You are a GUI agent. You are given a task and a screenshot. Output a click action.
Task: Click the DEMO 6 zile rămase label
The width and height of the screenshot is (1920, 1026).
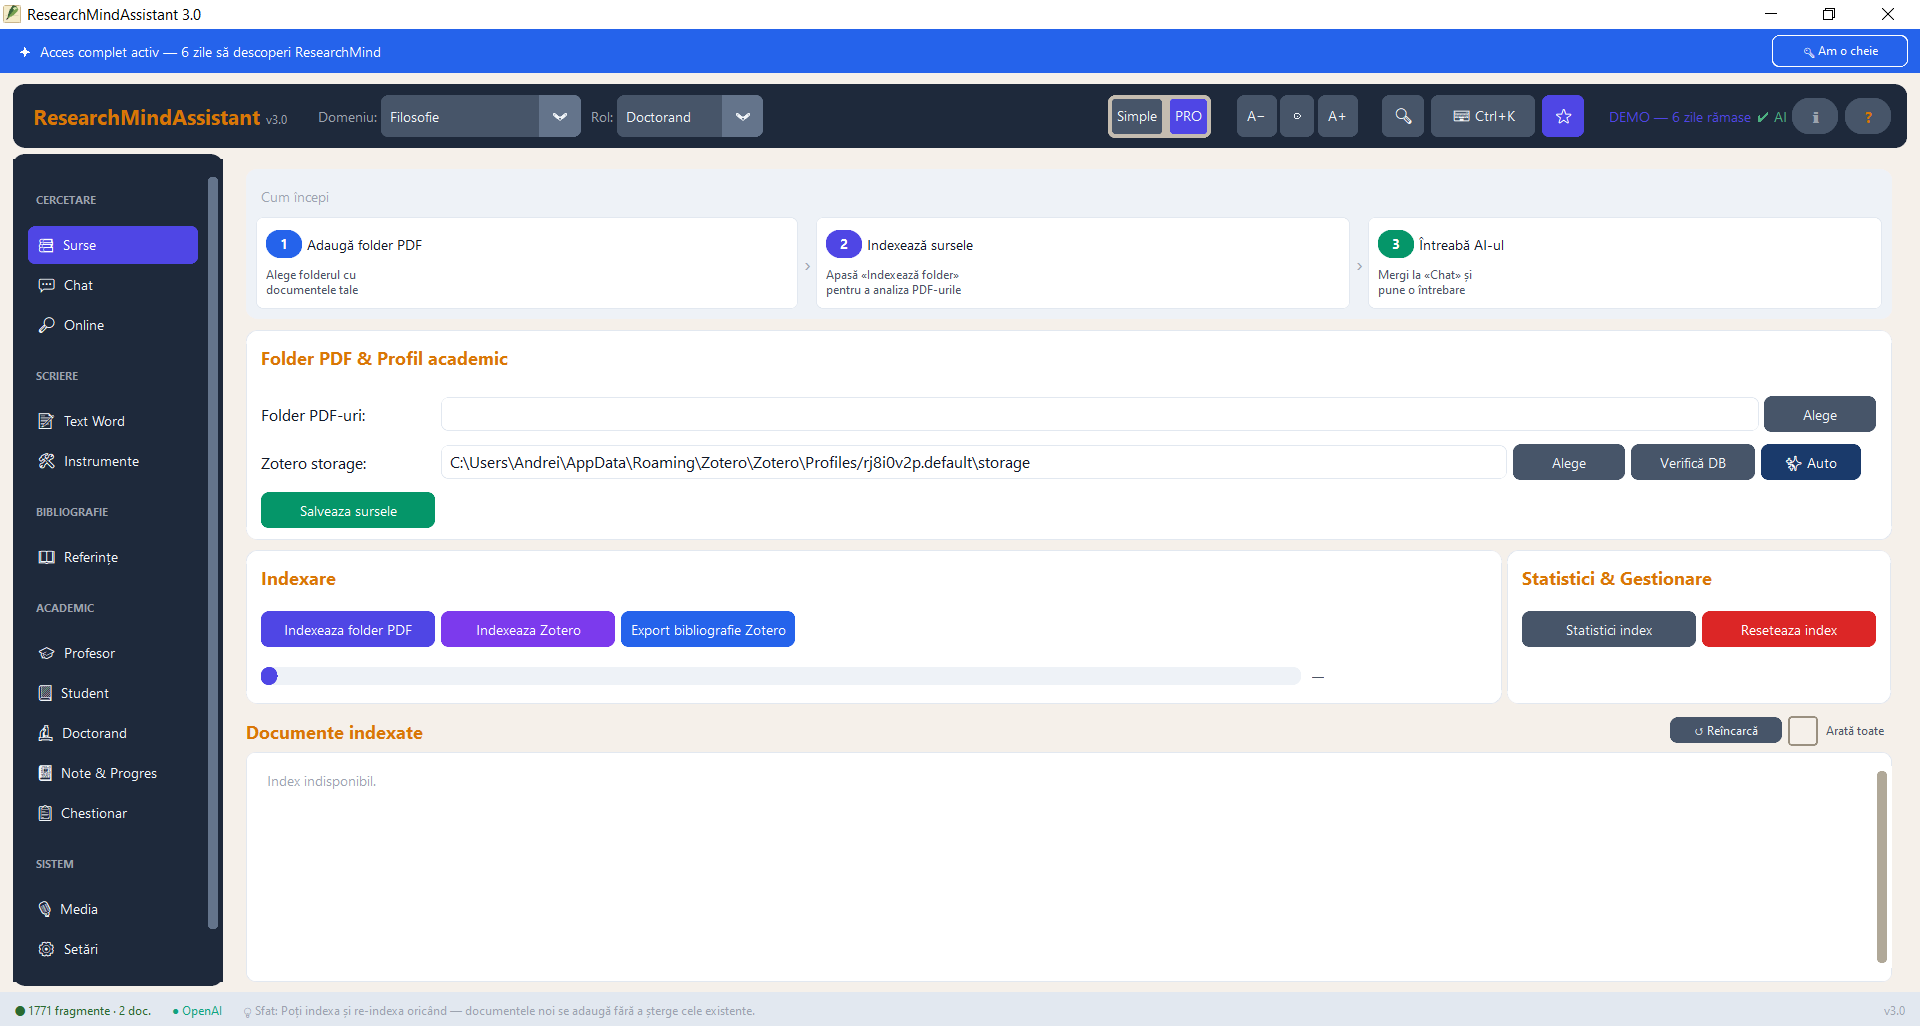tap(1679, 117)
